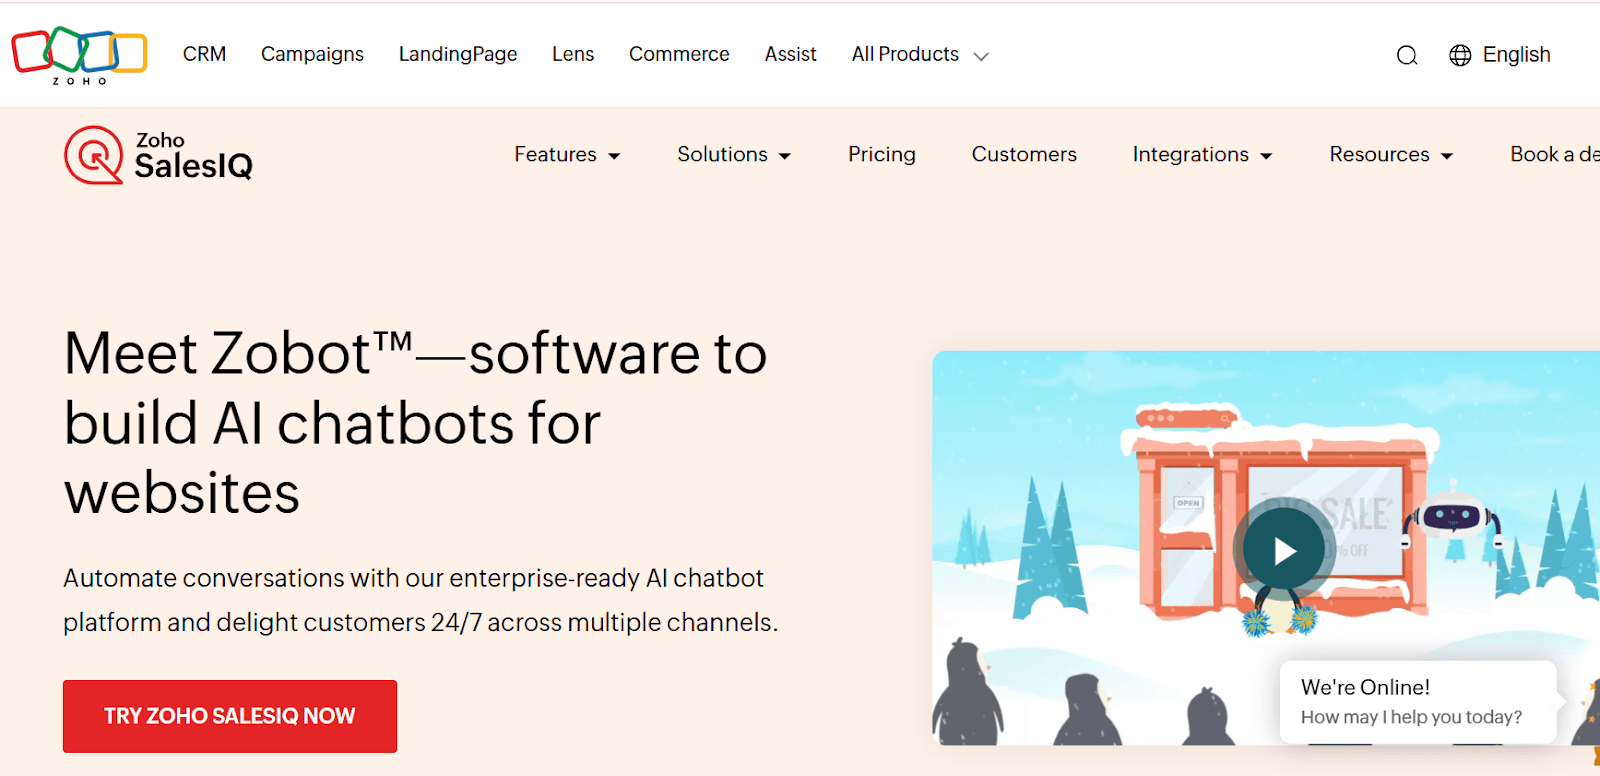Expand the Integrations menu
This screenshot has width=1600, height=776.
pyautogui.click(x=1202, y=154)
